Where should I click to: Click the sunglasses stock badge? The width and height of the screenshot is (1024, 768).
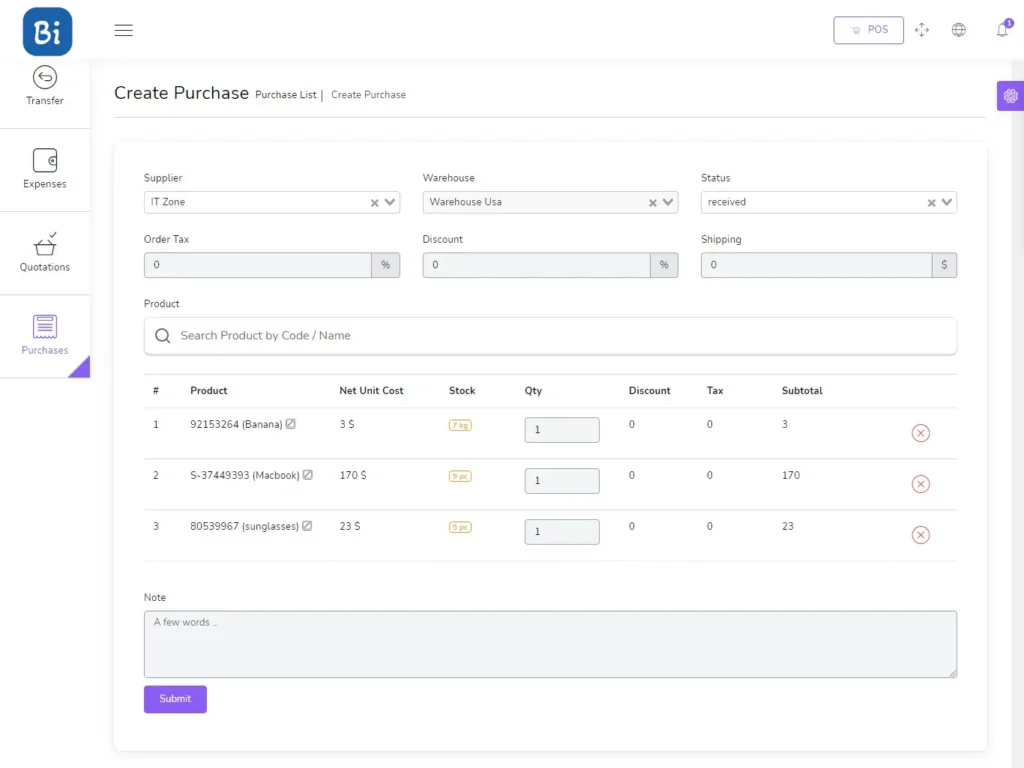[460, 527]
